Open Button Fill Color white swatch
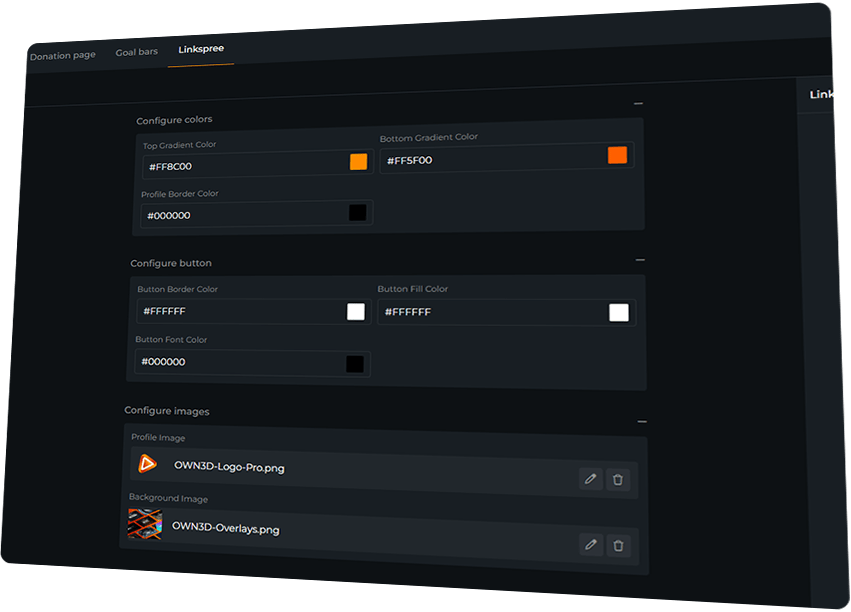851x612 pixels. coord(619,313)
